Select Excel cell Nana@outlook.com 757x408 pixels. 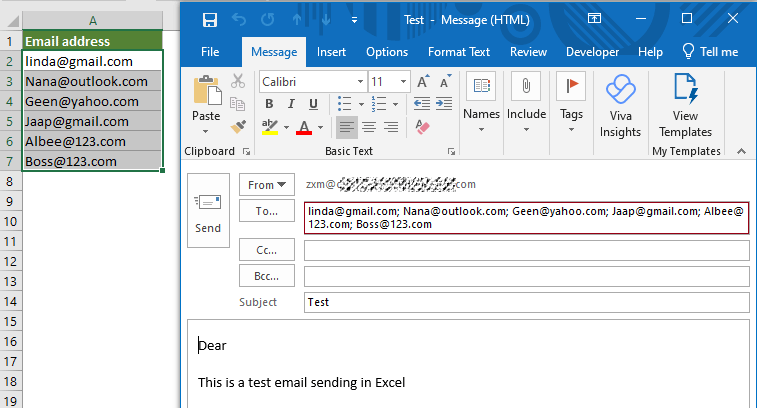tap(92, 81)
